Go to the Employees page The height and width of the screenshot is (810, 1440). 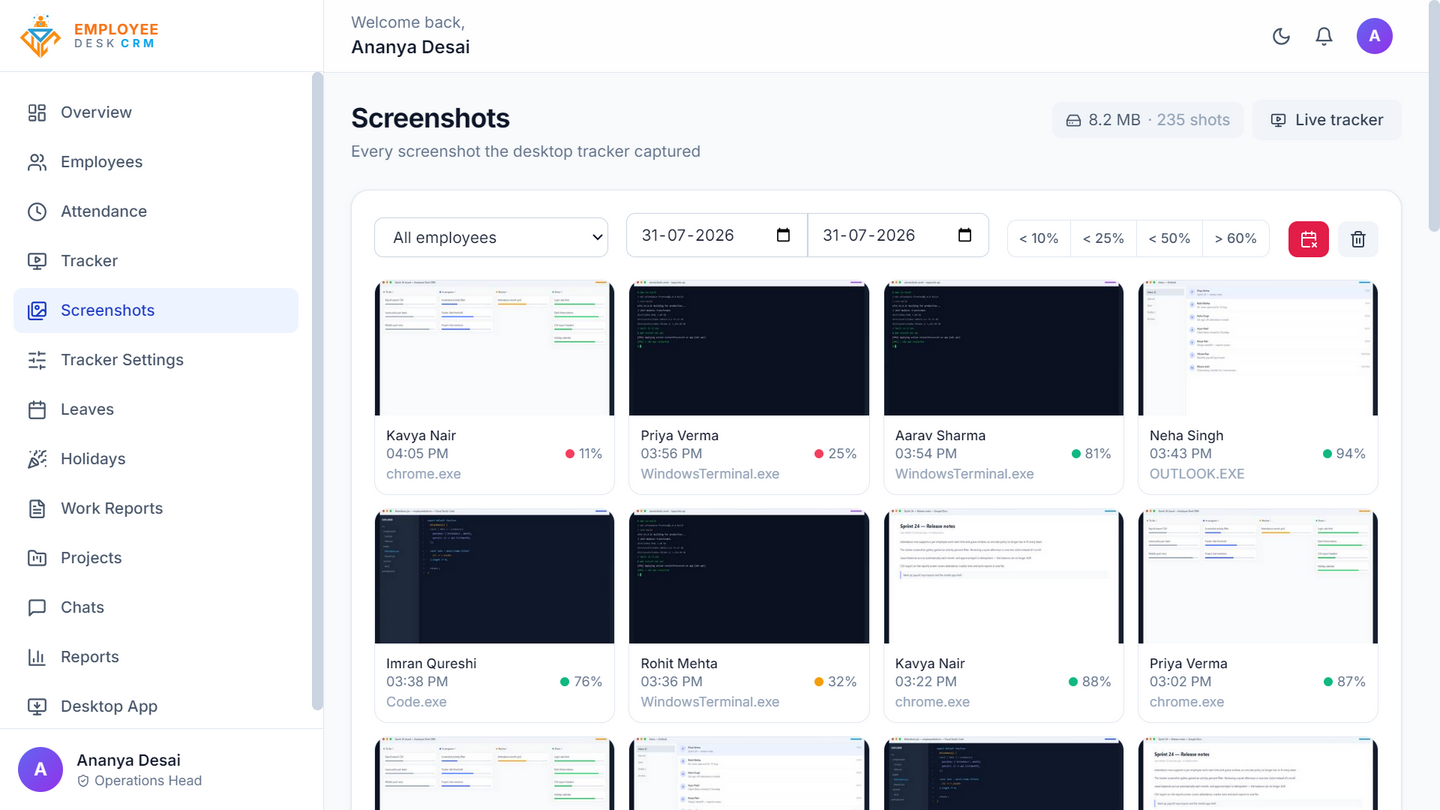tap(156, 162)
